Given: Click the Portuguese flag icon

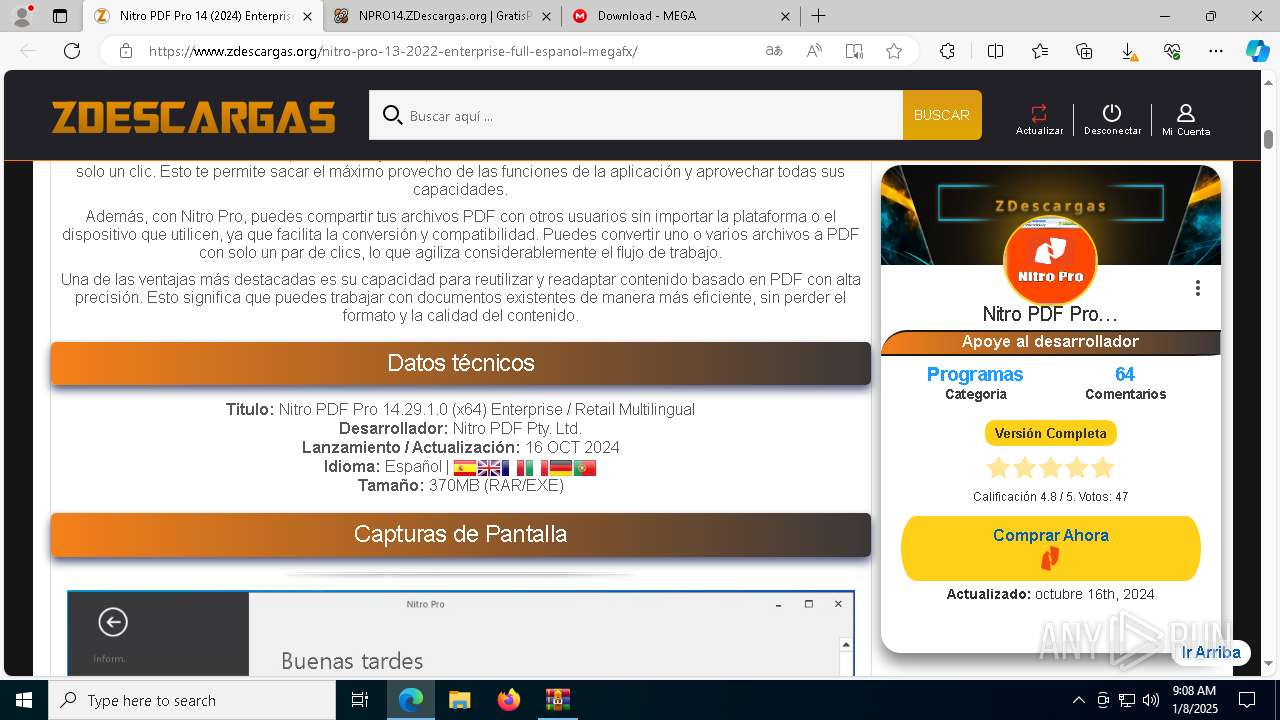Looking at the screenshot, I should pyautogui.click(x=585, y=468).
